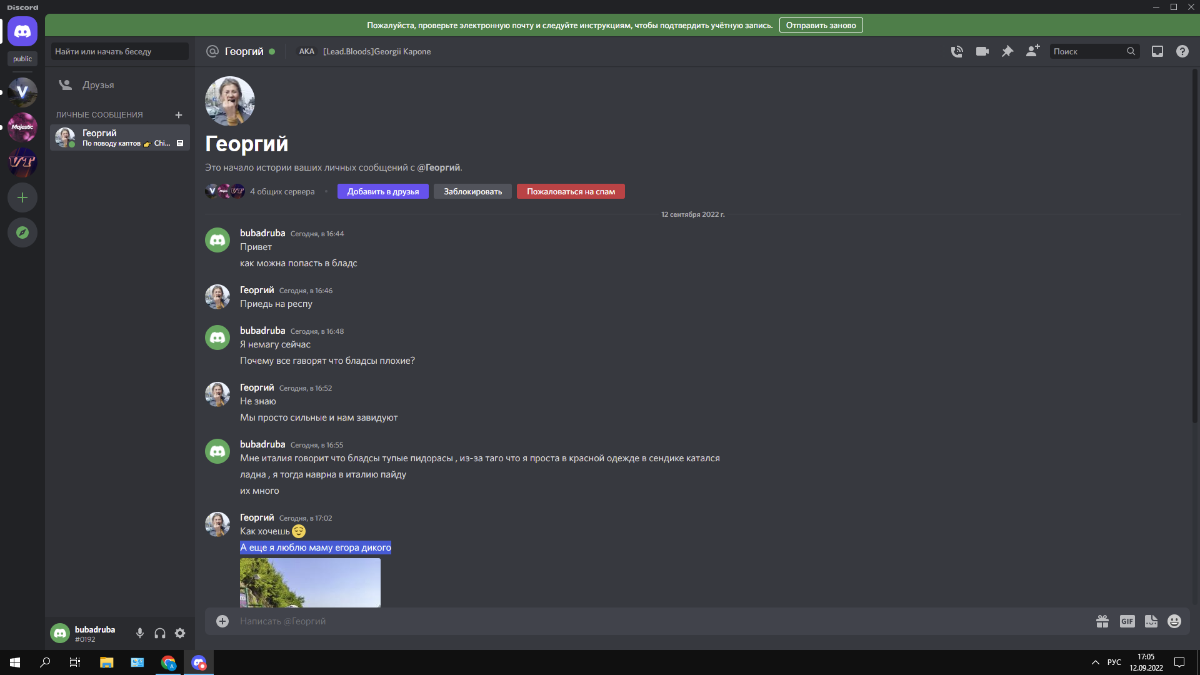This screenshot has width=1200, height=675.
Task: Toggle headphones deafen
Action: (x=160, y=633)
